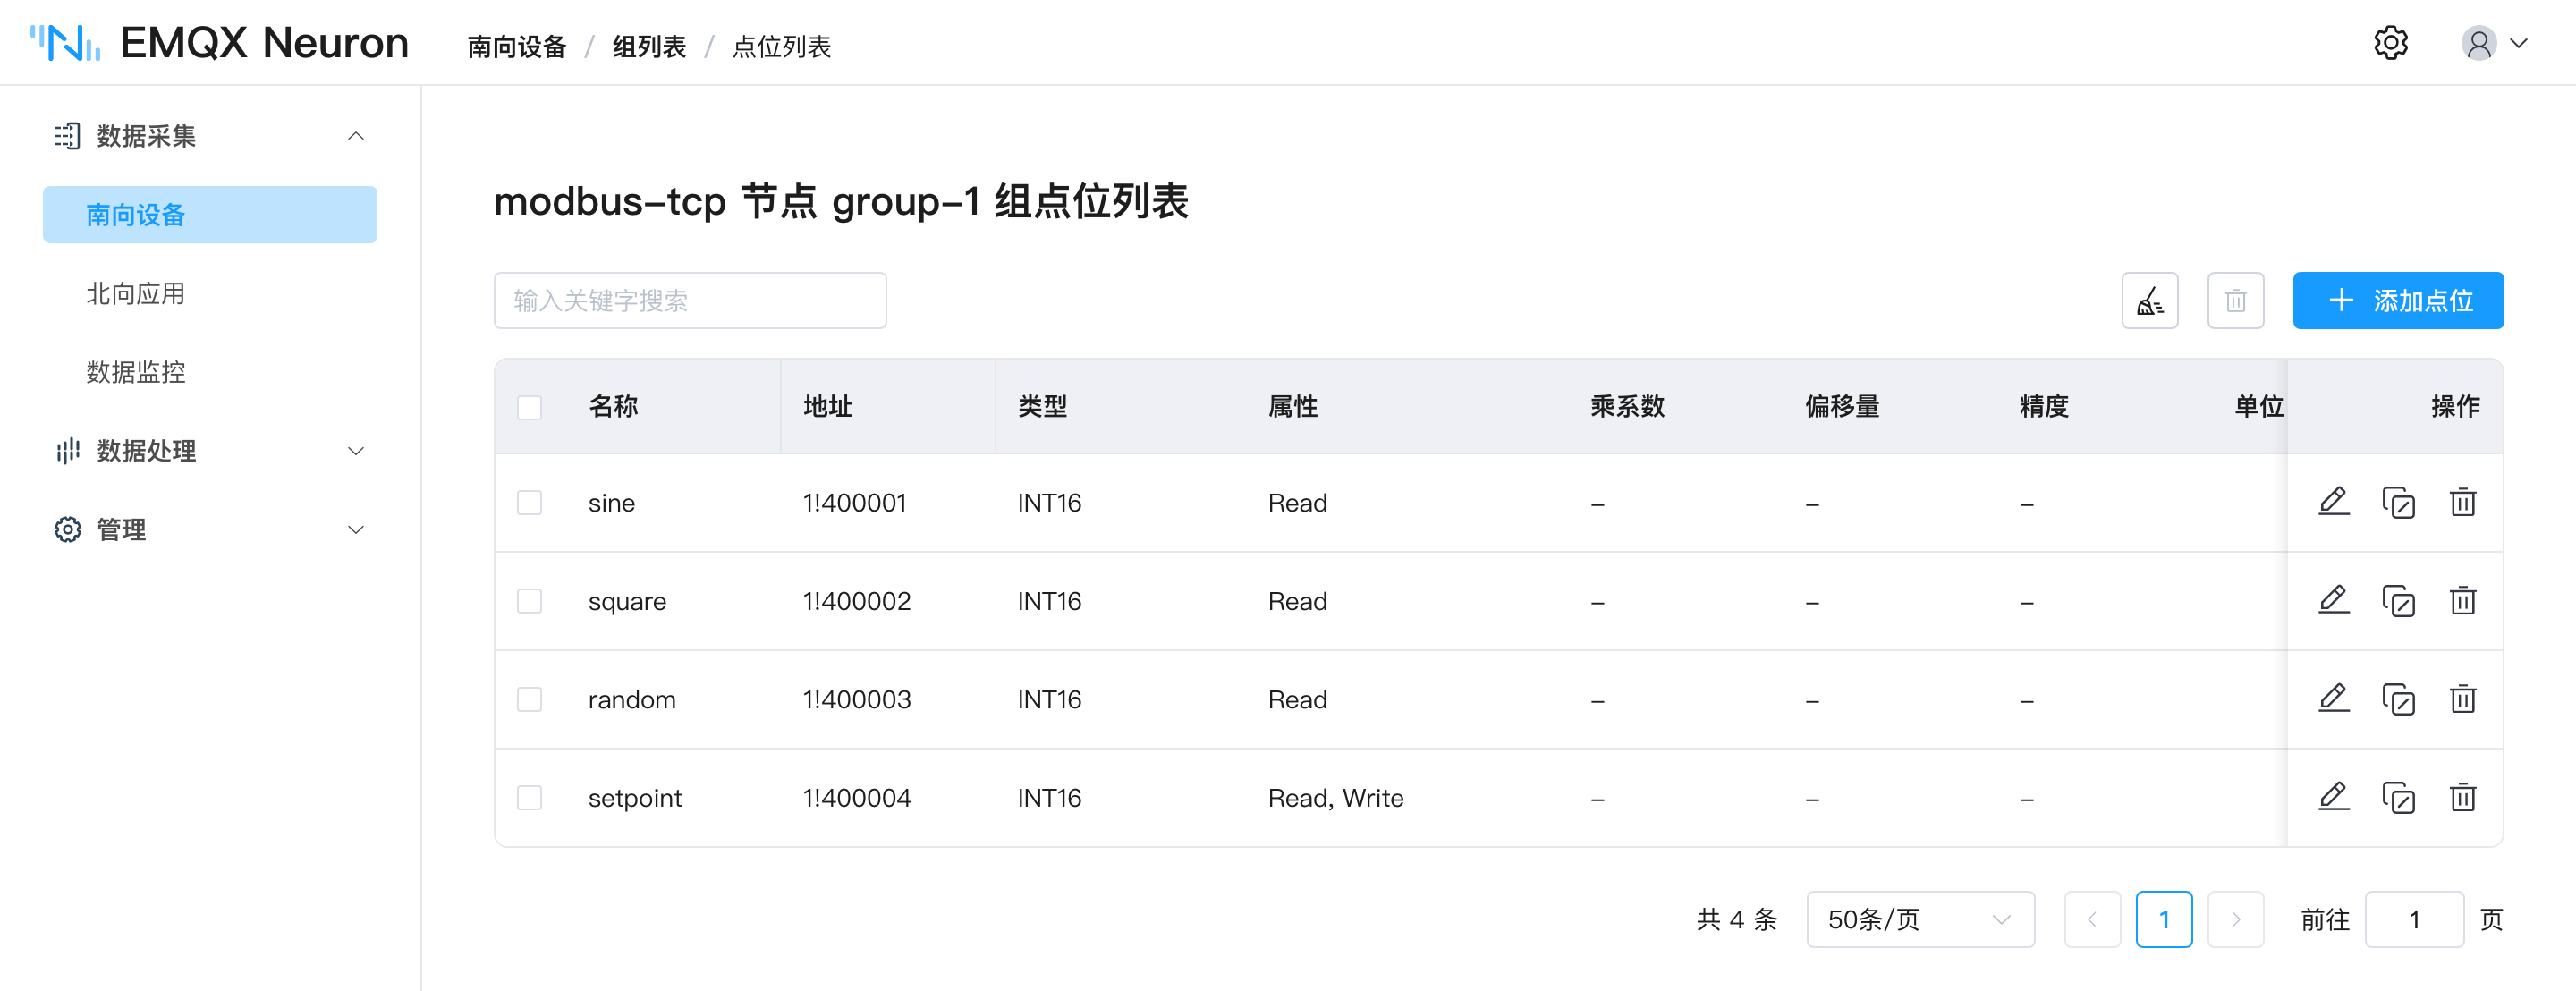Click the 添加点位 button
Image resolution: width=2576 pixels, height=991 pixels.
coord(2398,300)
